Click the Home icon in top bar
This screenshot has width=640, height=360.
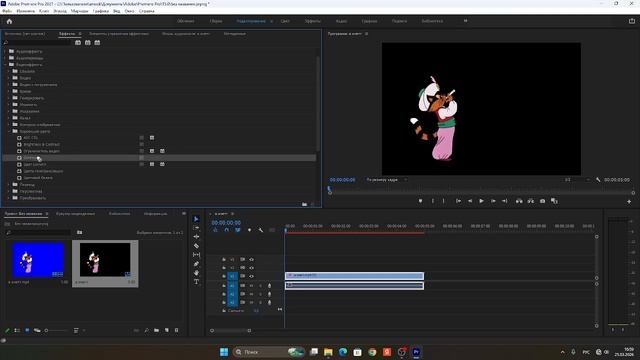[9, 21]
